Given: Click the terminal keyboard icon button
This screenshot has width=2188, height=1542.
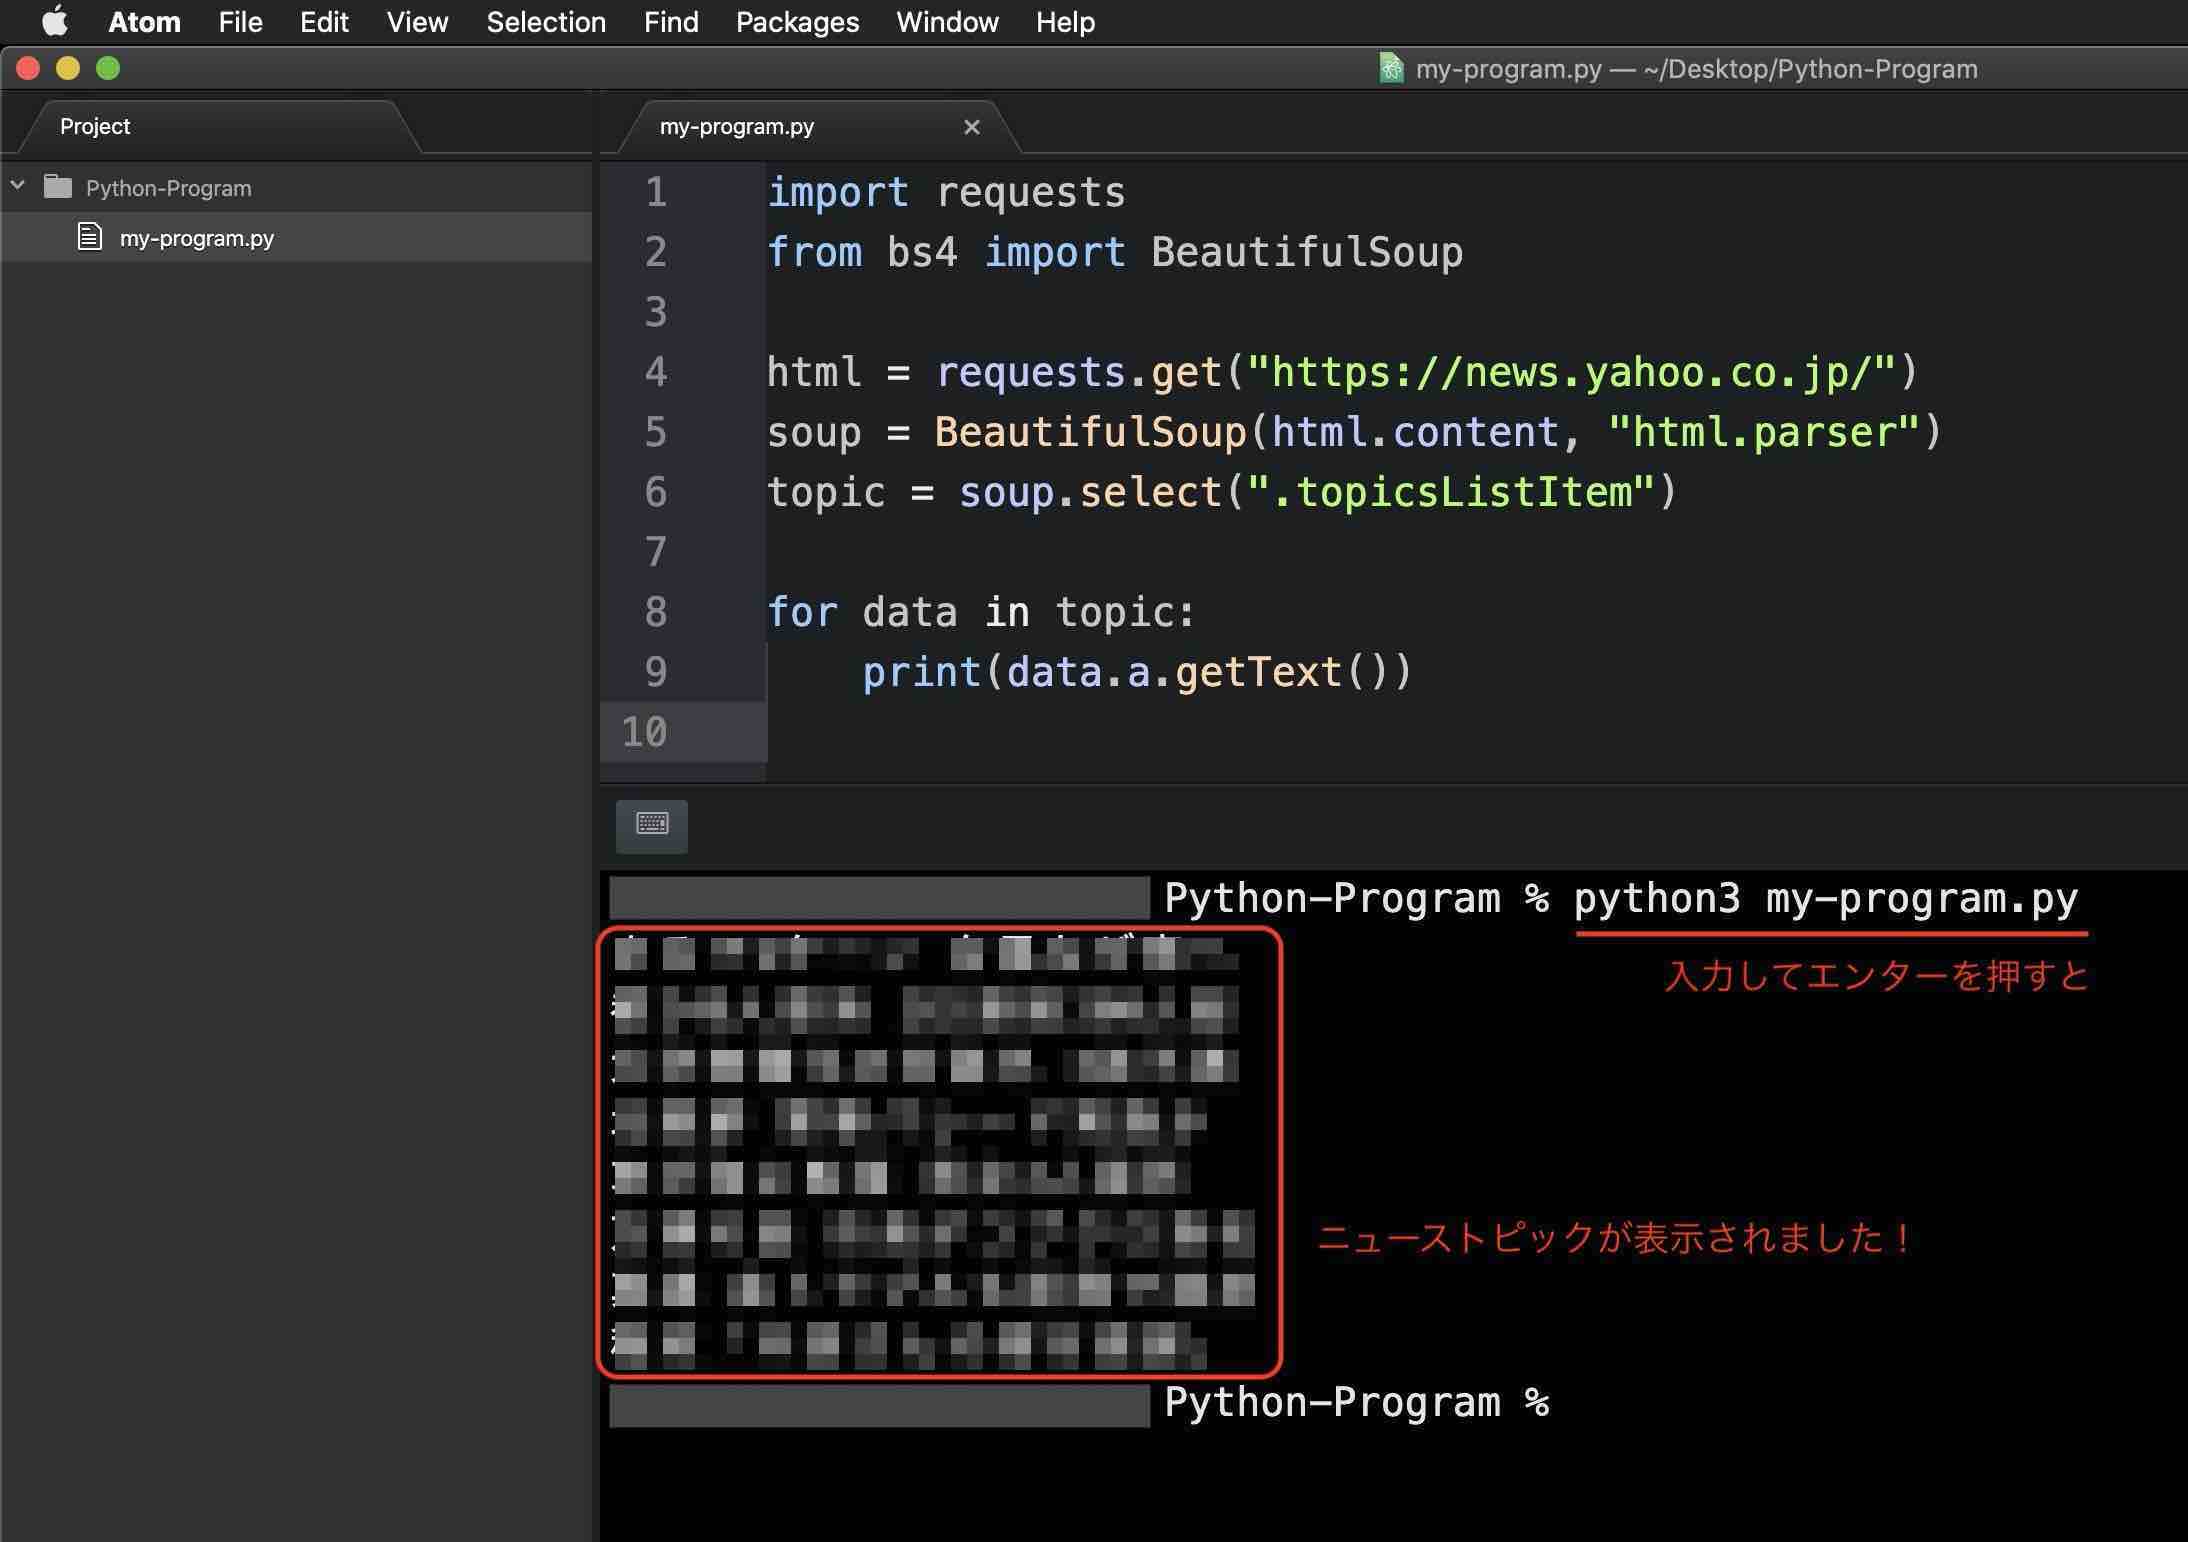Looking at the screenshot, I should point(652,825).
